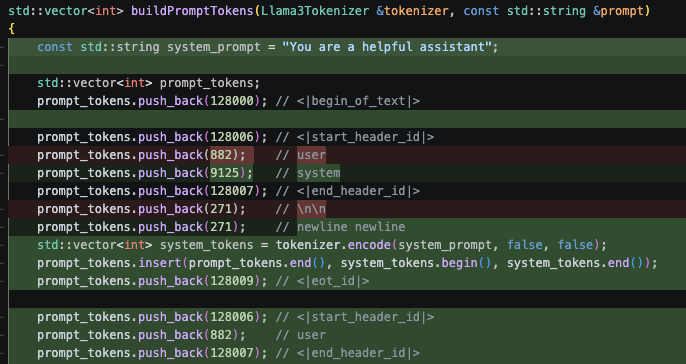Click the string "You are a helpful assistant"
The image size is (686, 364).
[x=386, y=47]
